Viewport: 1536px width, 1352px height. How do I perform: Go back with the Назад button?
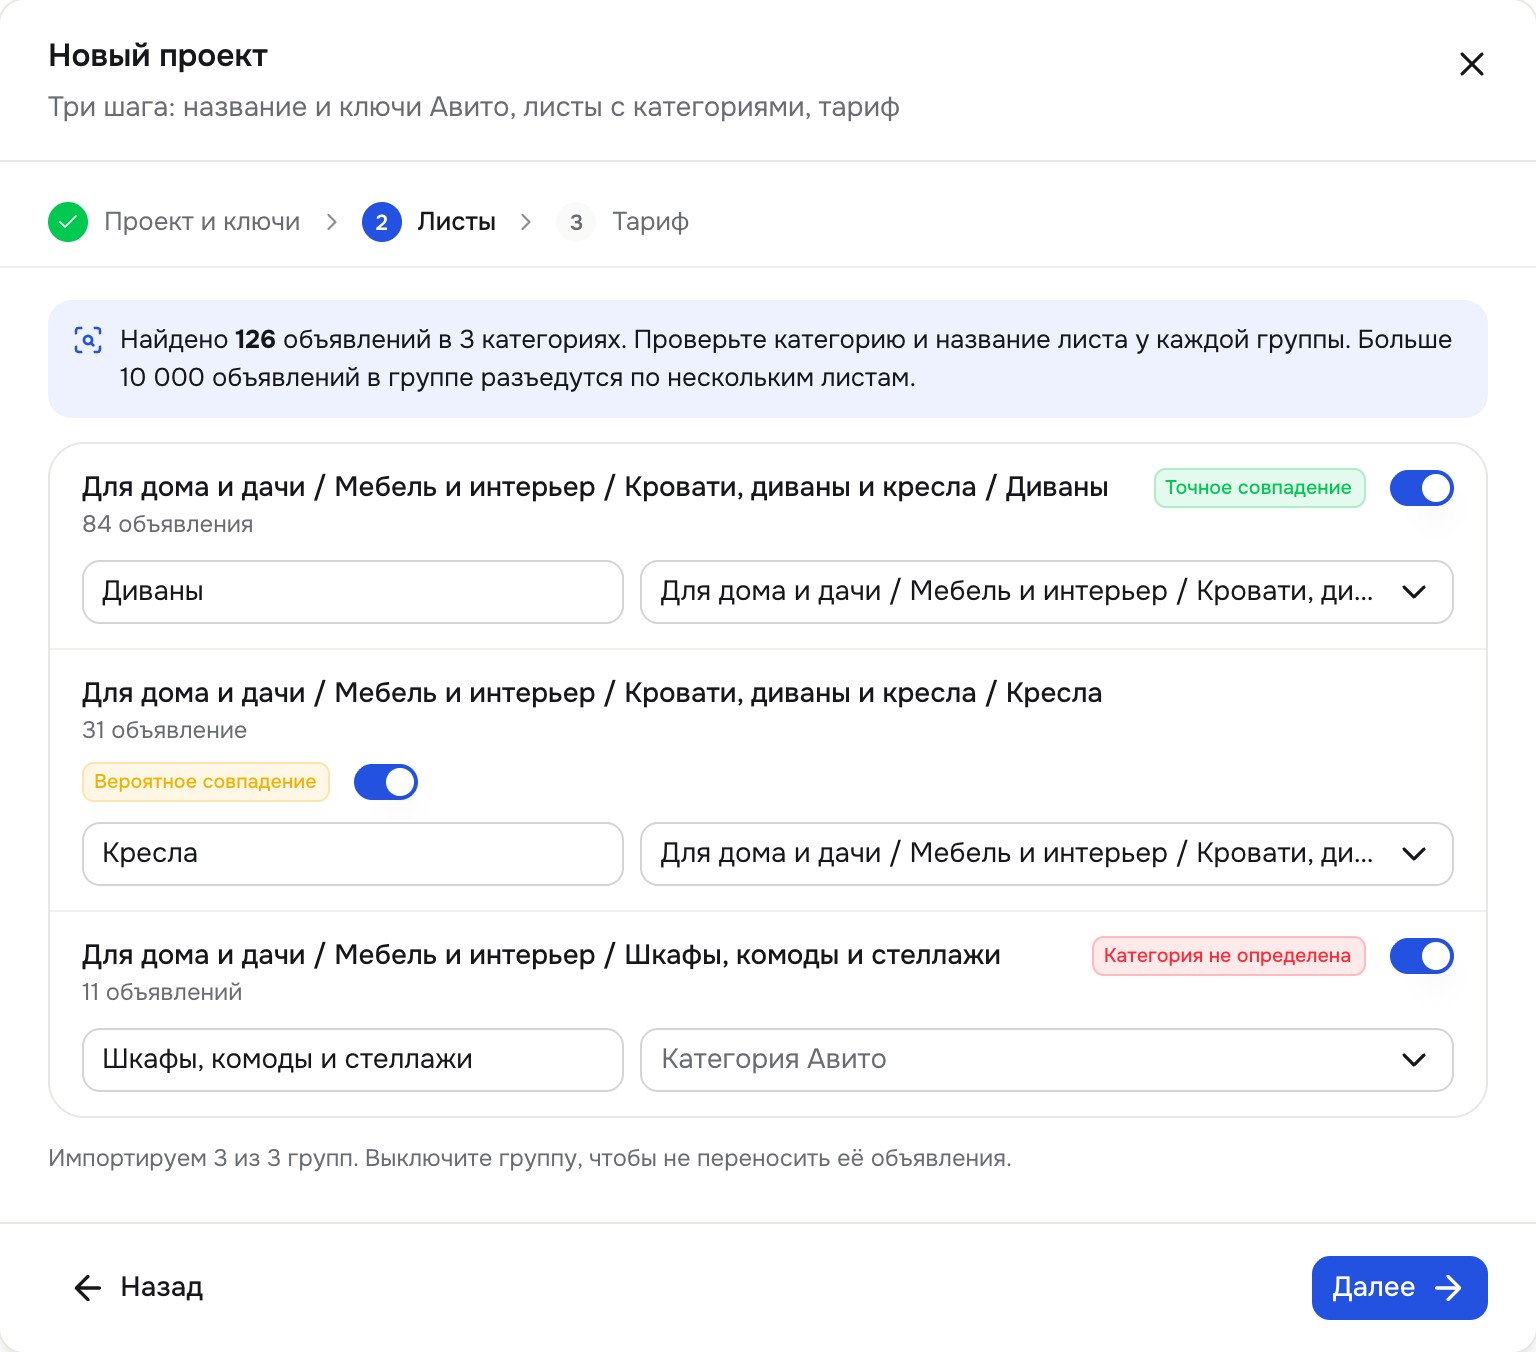click(x=138, y=1288)
